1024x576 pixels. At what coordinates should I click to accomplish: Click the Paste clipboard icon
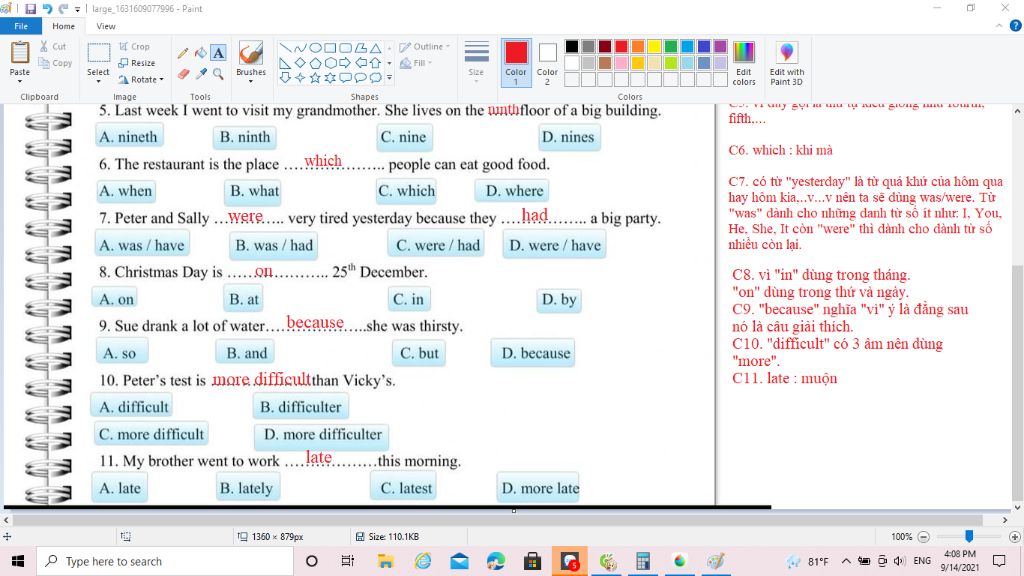(x=20, y=53)
